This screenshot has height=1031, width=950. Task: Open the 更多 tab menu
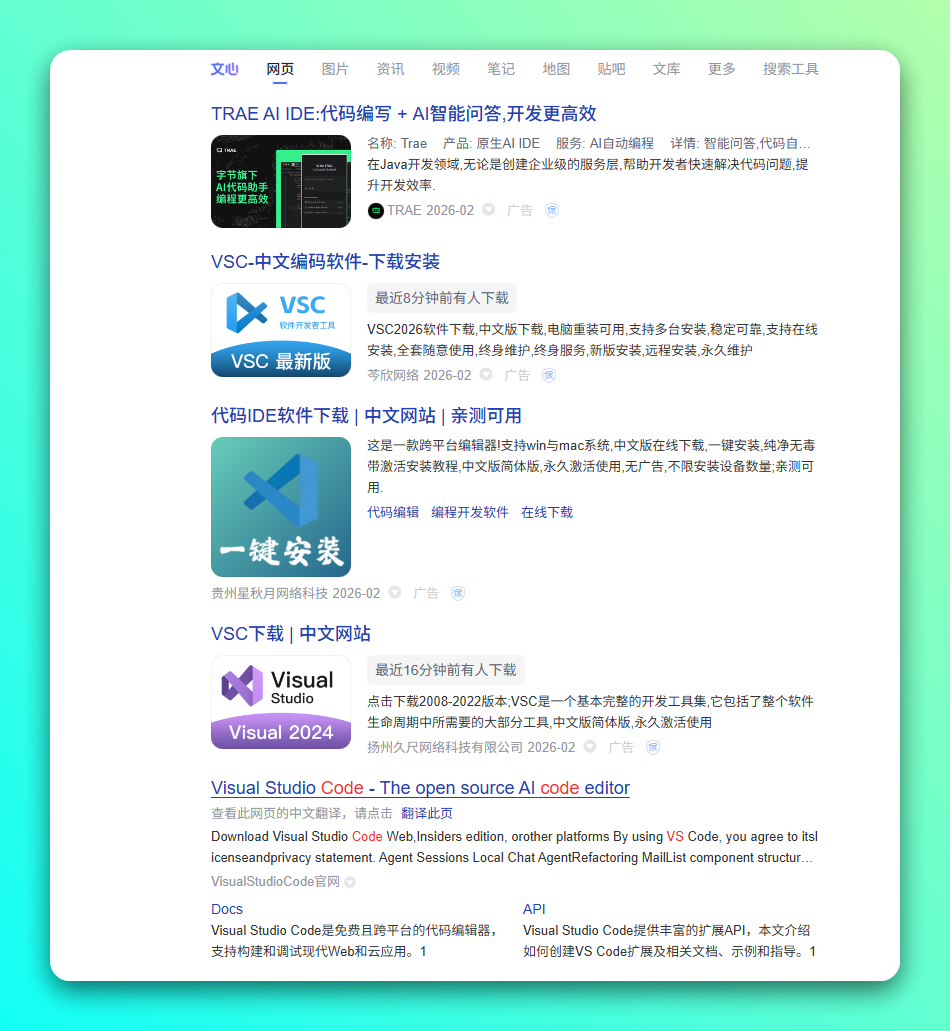point(721,69)
